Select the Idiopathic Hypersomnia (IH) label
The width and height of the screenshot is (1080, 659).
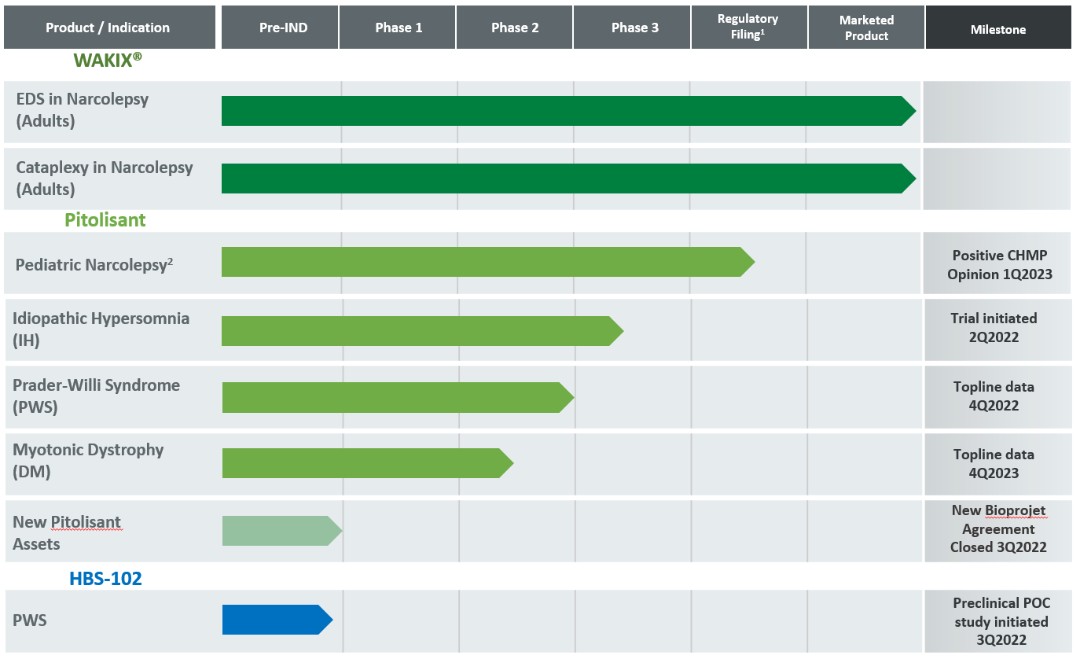pyautogui.click(x=101, y=328)
